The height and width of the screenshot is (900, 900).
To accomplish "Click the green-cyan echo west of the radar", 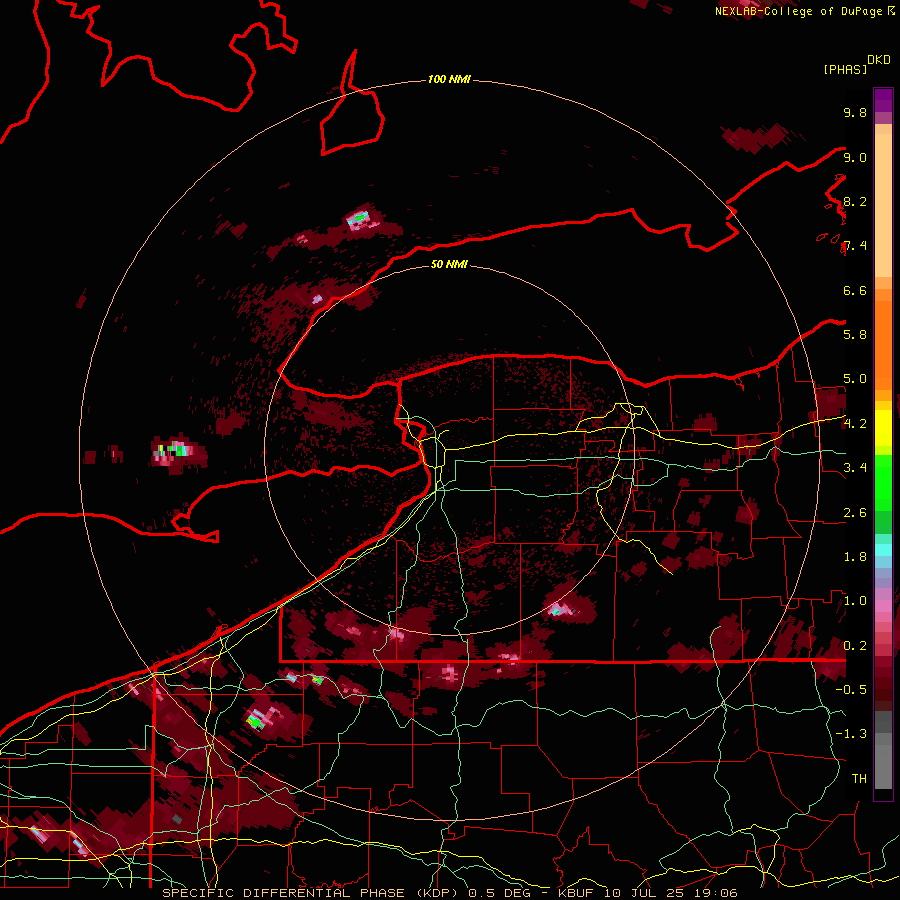I will [174, 449].
